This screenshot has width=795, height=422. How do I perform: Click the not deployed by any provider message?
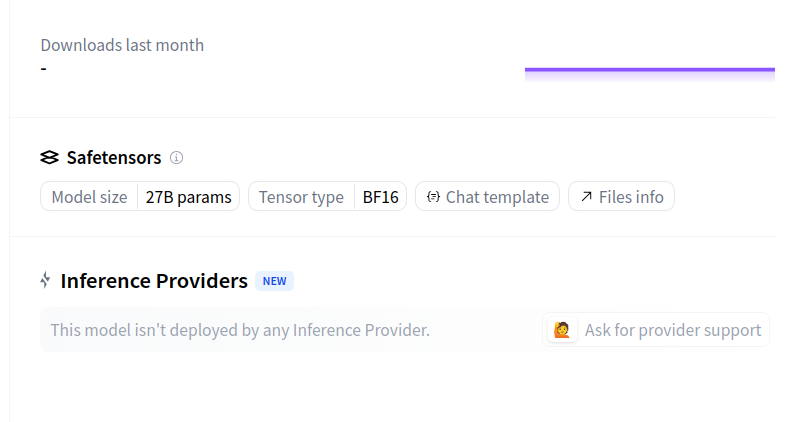click(240, 330)
